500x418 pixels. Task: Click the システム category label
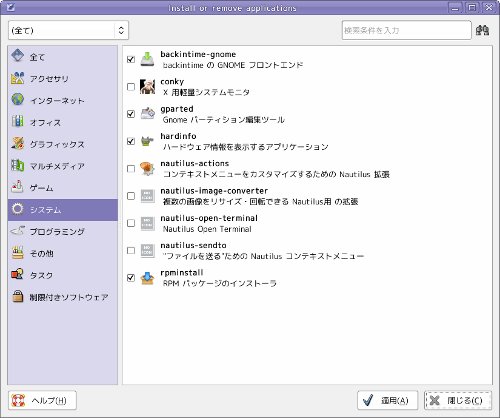[x=45, y=210]
